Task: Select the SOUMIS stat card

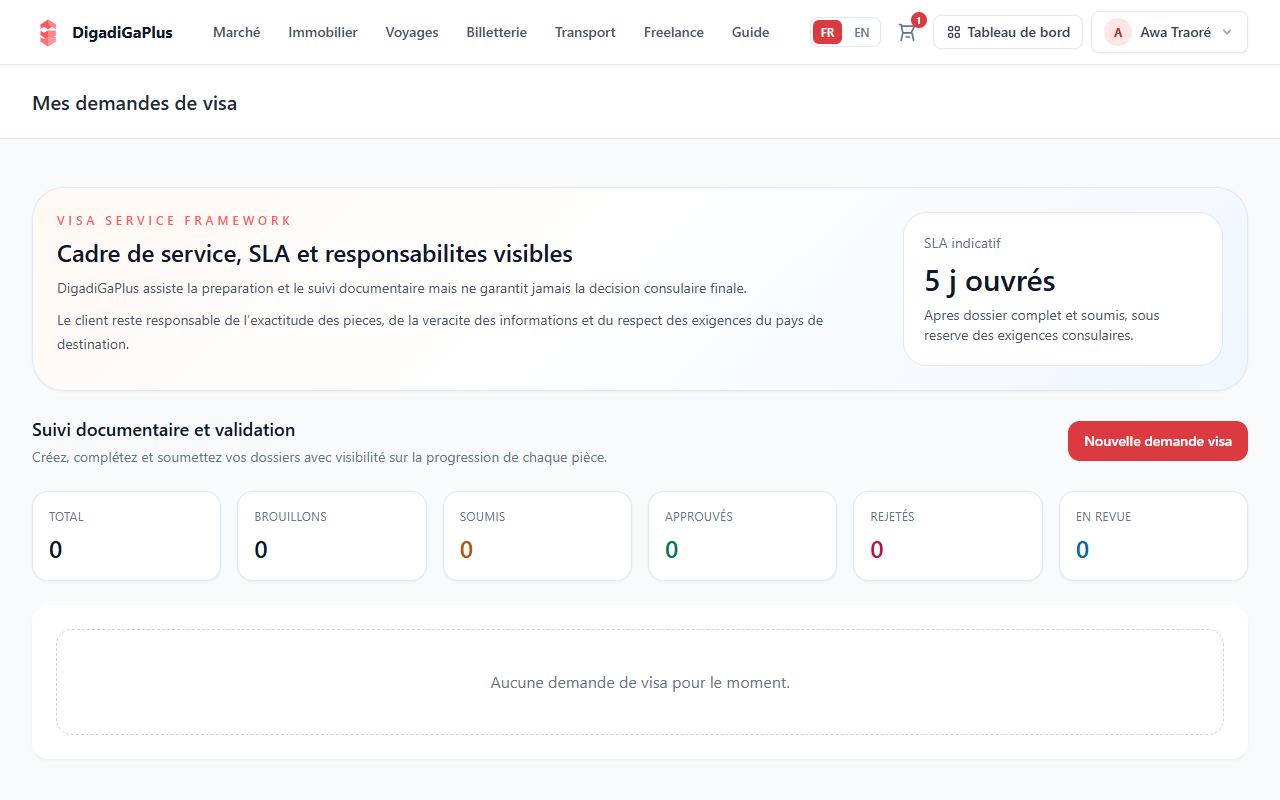Action: click(x=537, y=536)
